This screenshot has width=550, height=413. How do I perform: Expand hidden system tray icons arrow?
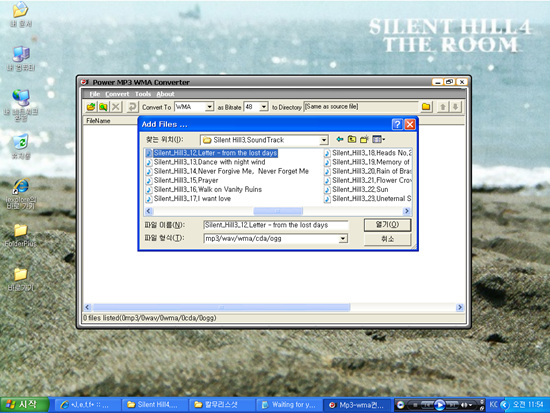tap(504, 405)
